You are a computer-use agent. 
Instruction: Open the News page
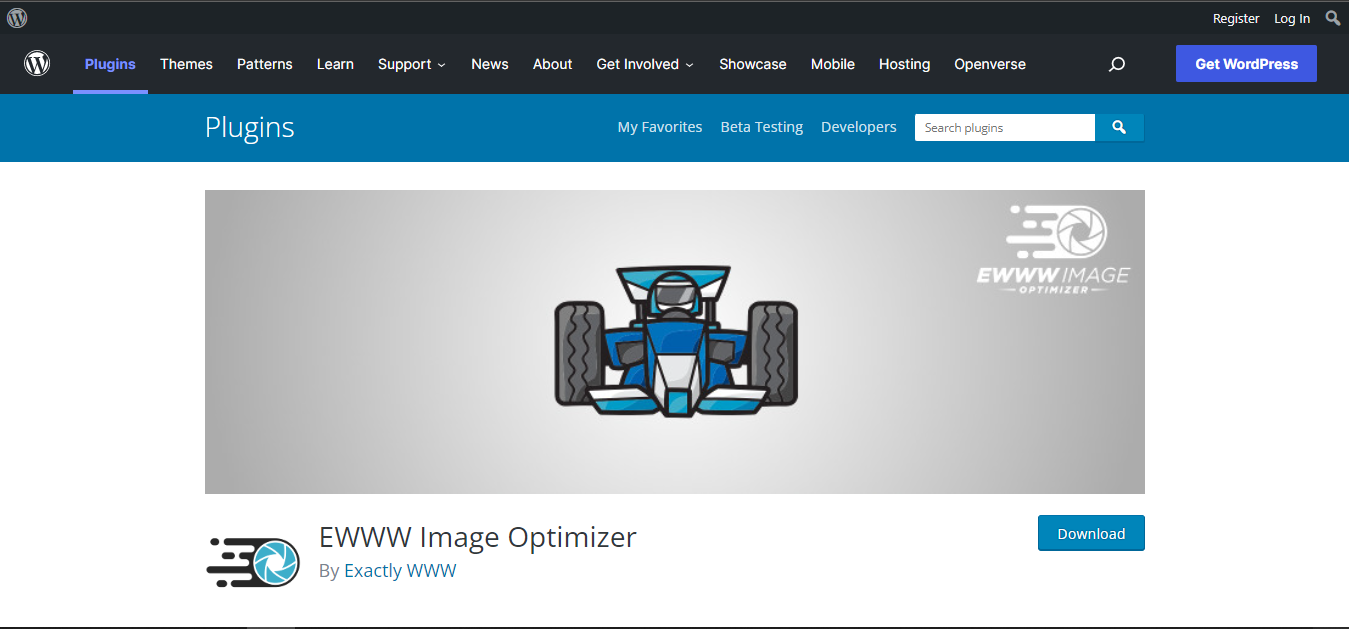(x=490, y=64)
